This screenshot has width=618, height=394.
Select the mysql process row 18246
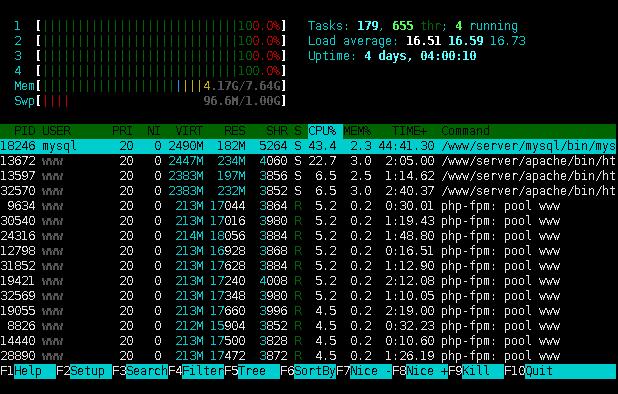[x=308, y=146]
